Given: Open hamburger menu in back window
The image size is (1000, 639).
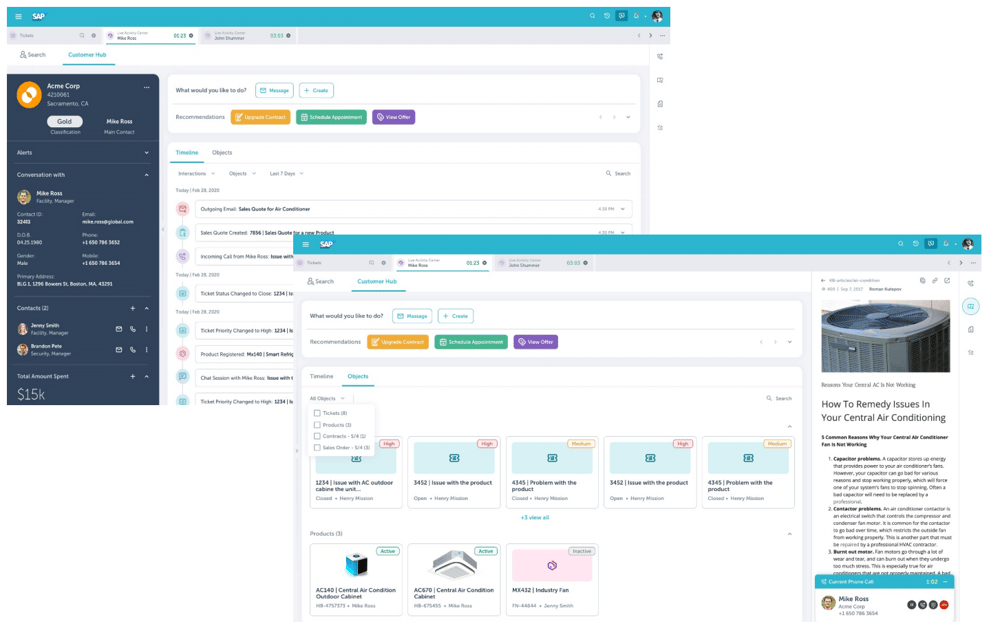Looking at the screenshot, I should tap(18, 17).
